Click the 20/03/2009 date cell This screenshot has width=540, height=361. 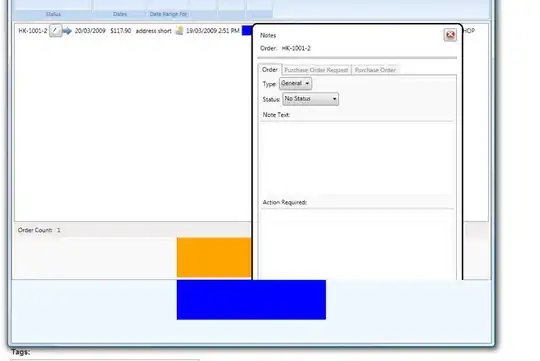point(90,31)
